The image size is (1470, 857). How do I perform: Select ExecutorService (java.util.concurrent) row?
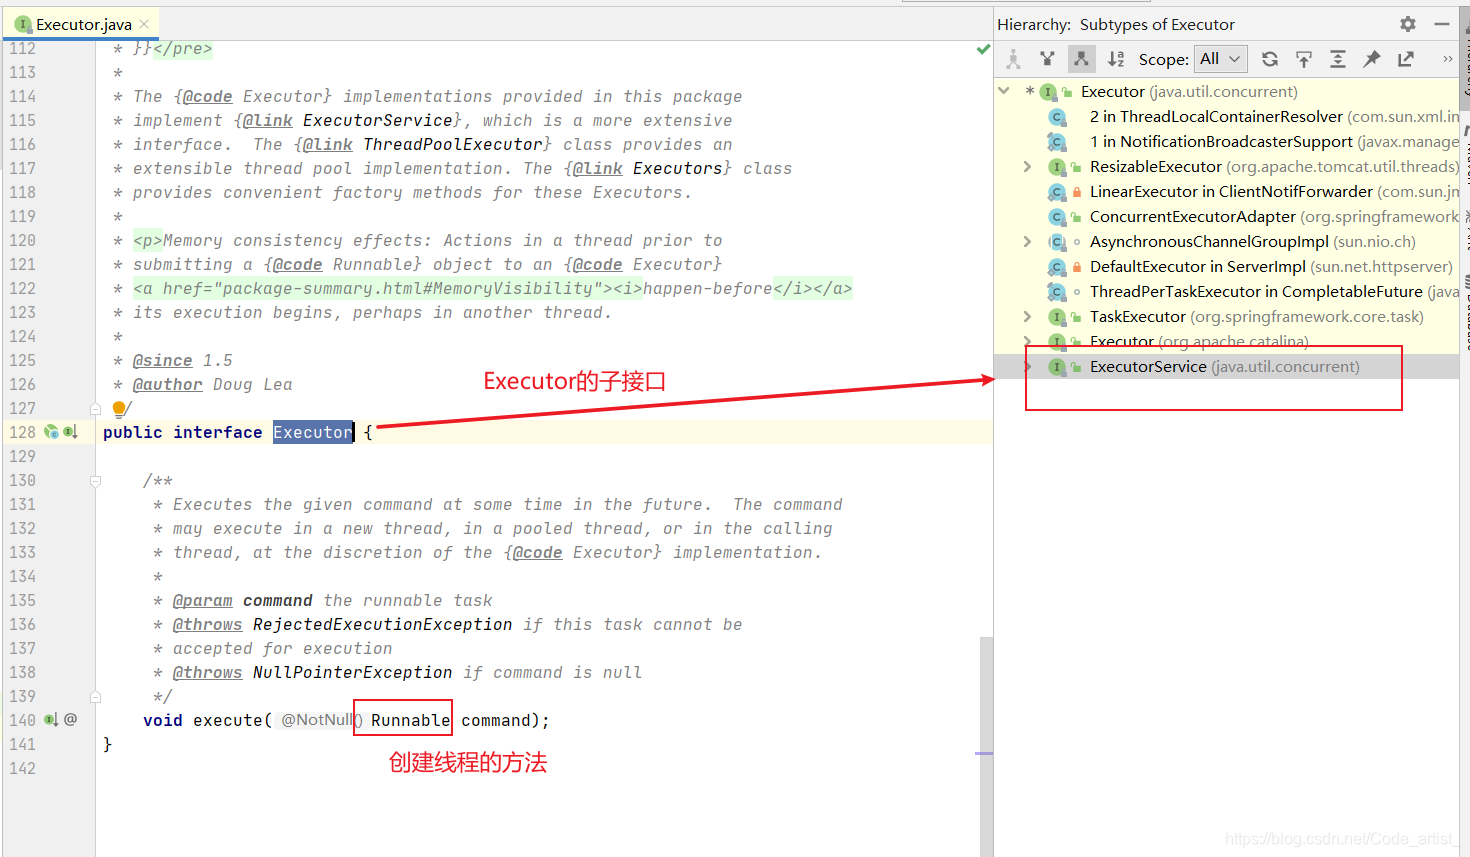tap(1227, 366)
